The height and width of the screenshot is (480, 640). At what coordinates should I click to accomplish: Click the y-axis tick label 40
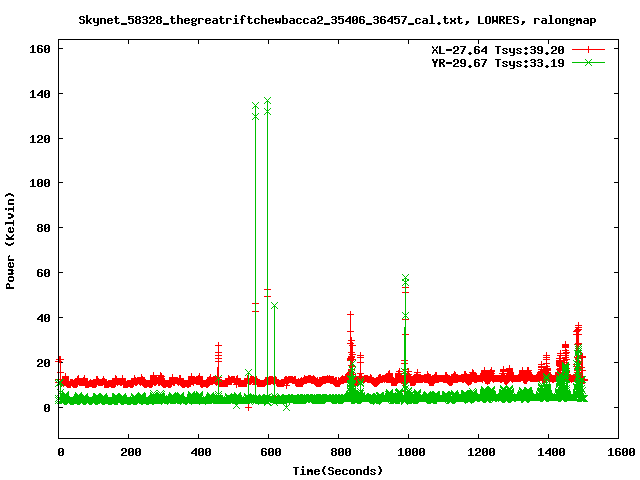44,318
